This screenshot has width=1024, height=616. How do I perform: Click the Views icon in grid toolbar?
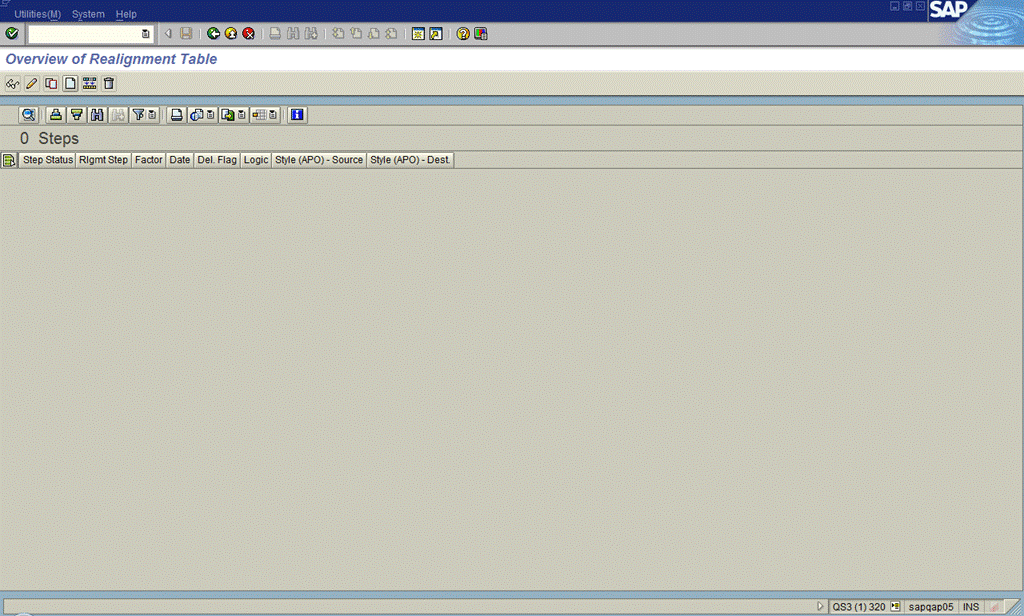[197, 115]
